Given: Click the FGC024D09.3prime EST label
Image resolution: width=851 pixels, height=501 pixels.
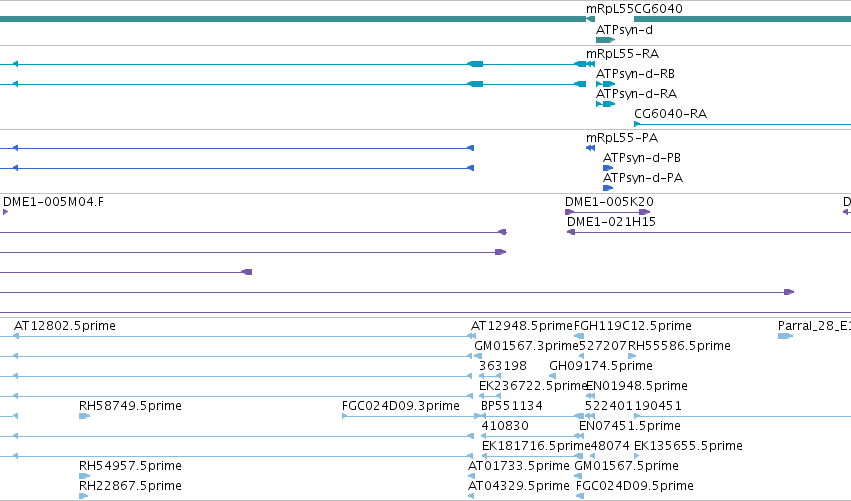Looking at the screenshot, I should (x=401, y=406).
